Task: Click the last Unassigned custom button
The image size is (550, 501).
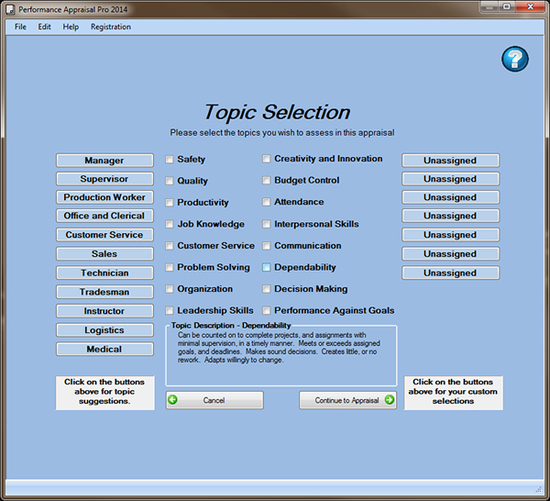Action: click(x=450, y=273)
